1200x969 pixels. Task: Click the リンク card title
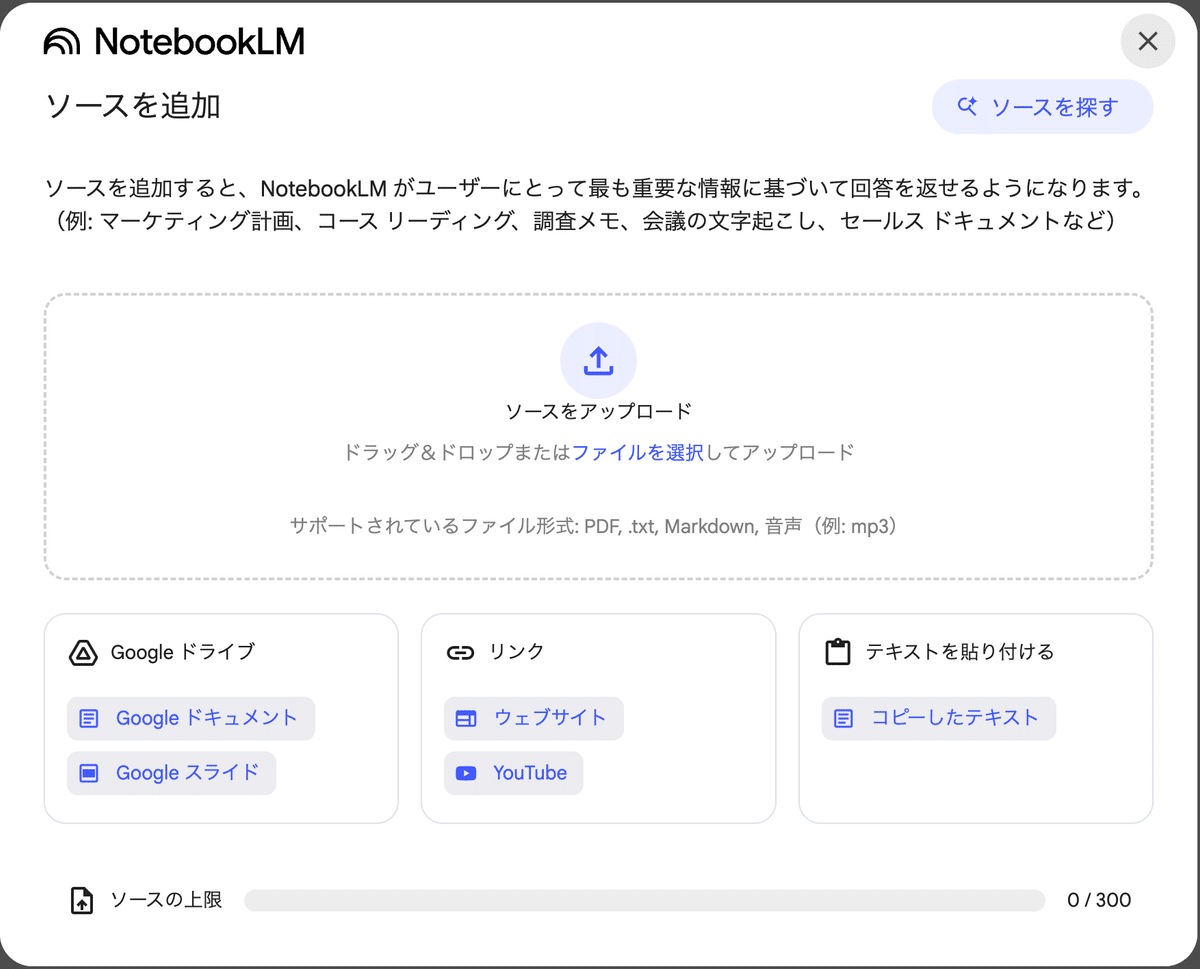point(517,652)
